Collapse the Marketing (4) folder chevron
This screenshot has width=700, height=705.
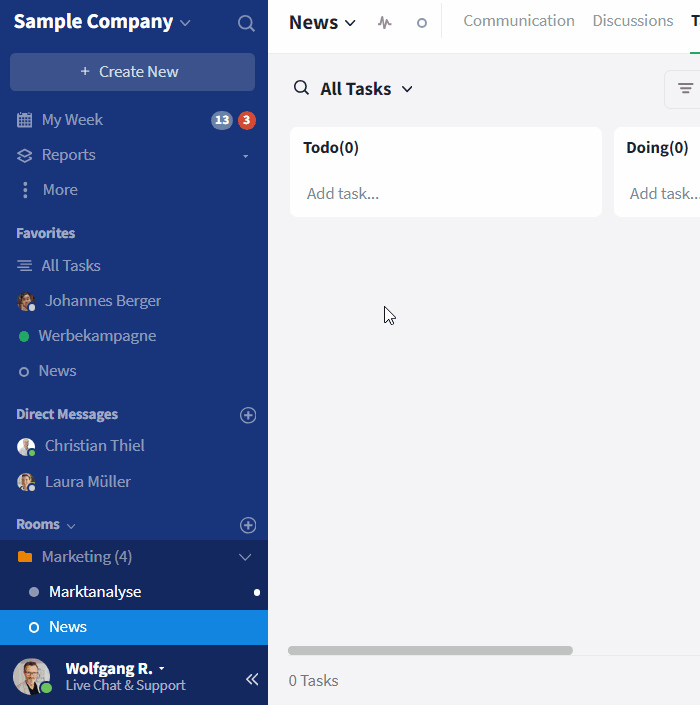[245, 558]
